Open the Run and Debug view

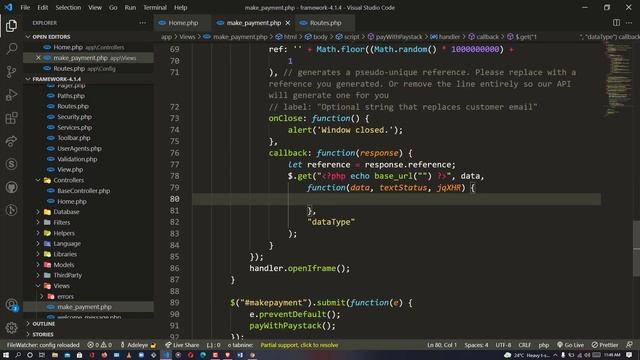(11, 95)
